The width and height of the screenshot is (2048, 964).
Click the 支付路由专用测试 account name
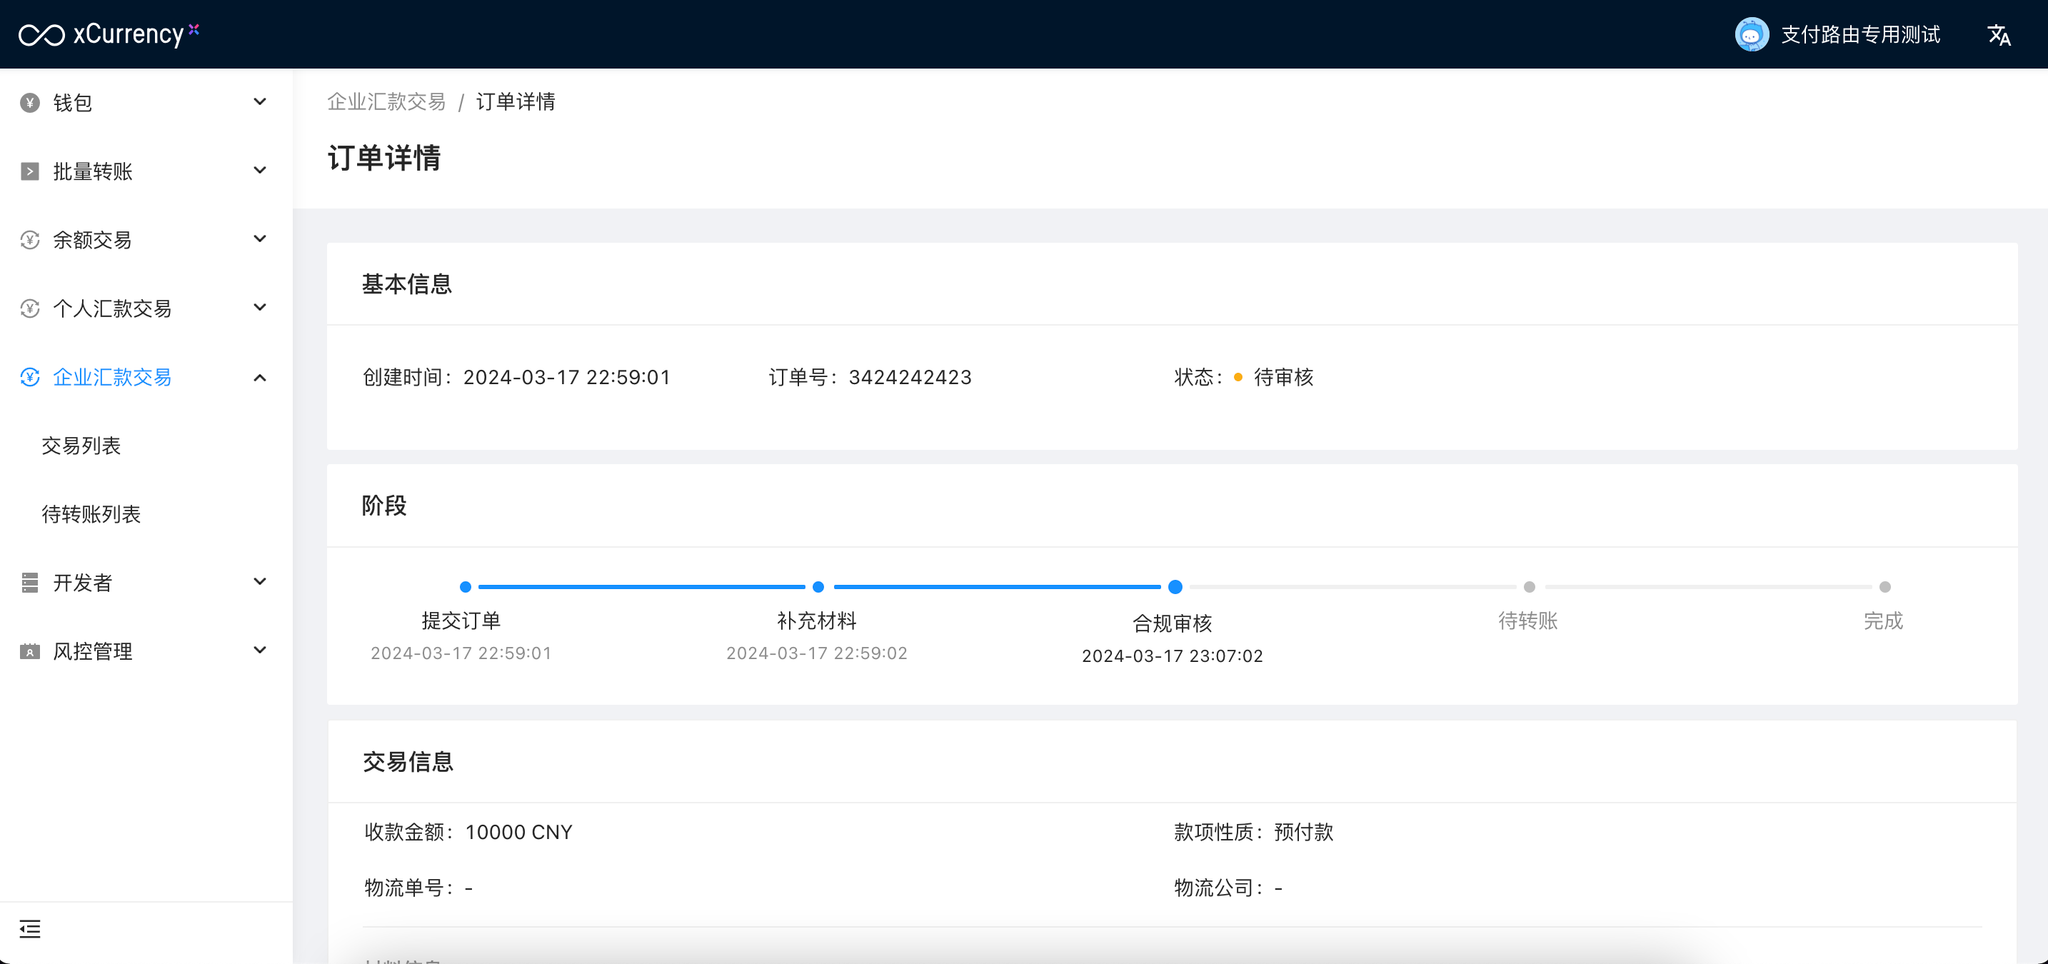click(x=1860, y=35)
